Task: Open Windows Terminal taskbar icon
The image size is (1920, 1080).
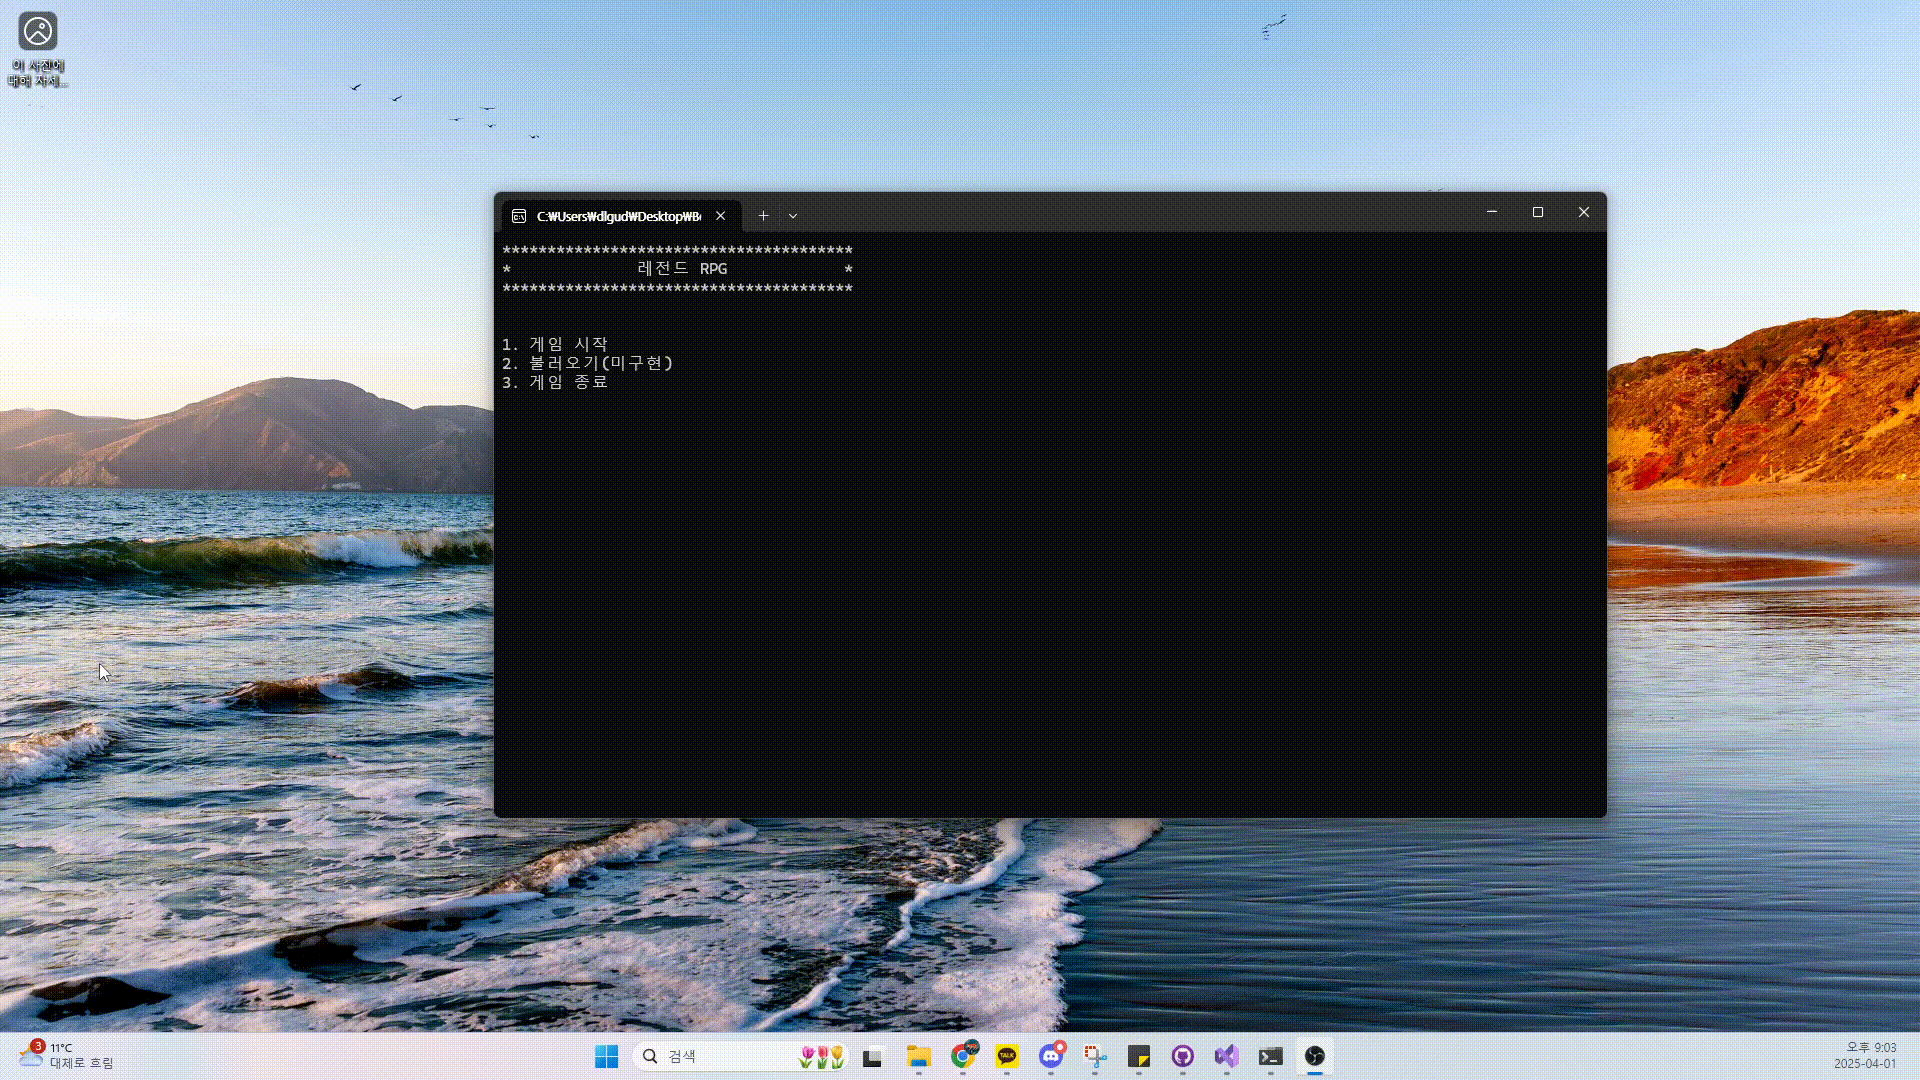Action: (x=1270, y=1056)
